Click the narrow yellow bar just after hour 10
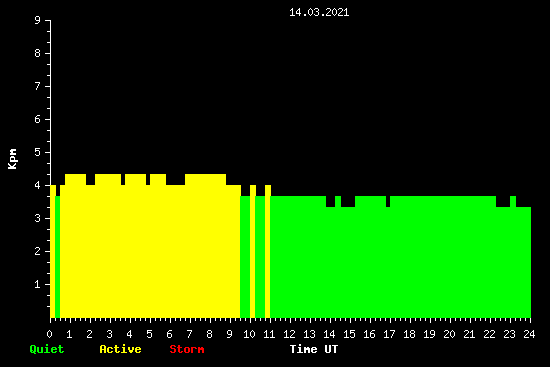 pos(253,251)
